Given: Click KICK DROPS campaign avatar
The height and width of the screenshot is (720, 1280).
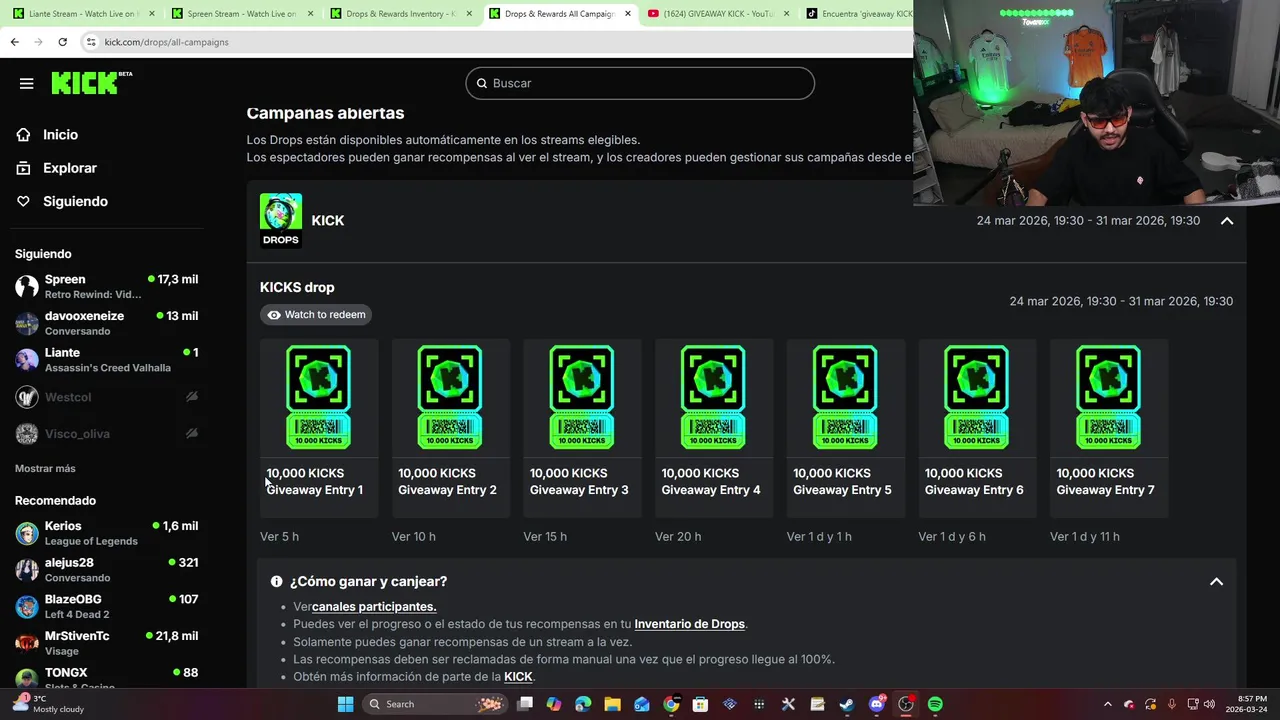Looking at the screenshot, I should (x=280, y=220).
